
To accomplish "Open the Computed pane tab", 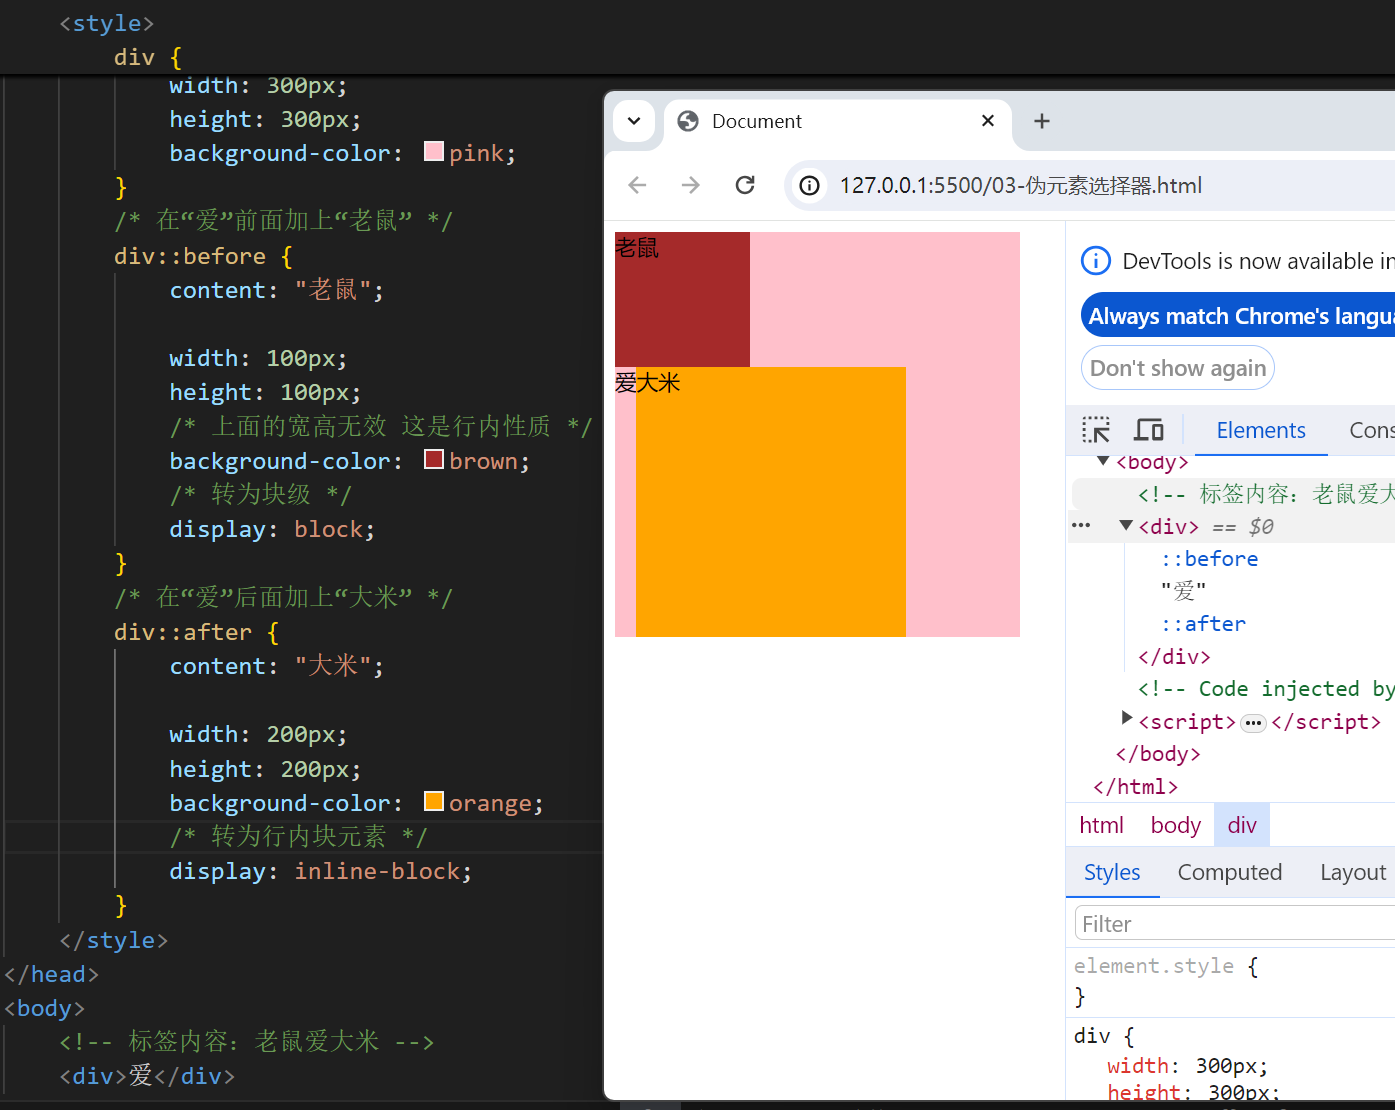I will coord(1229,872).
